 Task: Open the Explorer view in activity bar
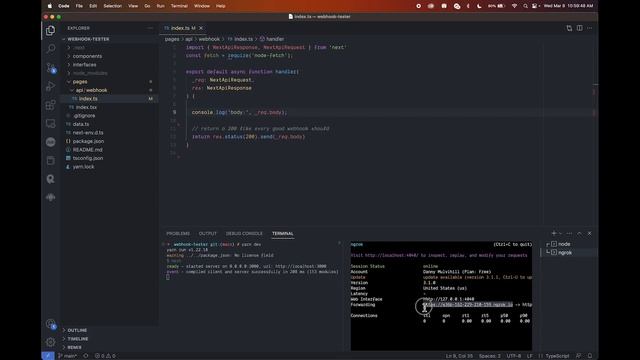tap(51, 31)
